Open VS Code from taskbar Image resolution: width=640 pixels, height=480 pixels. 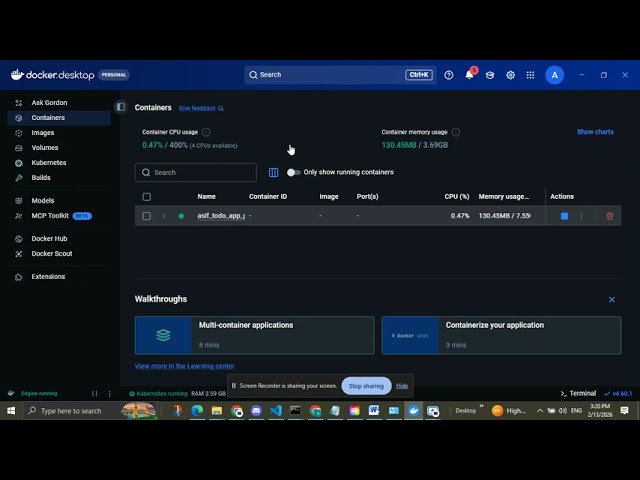(x=276, y=411)
